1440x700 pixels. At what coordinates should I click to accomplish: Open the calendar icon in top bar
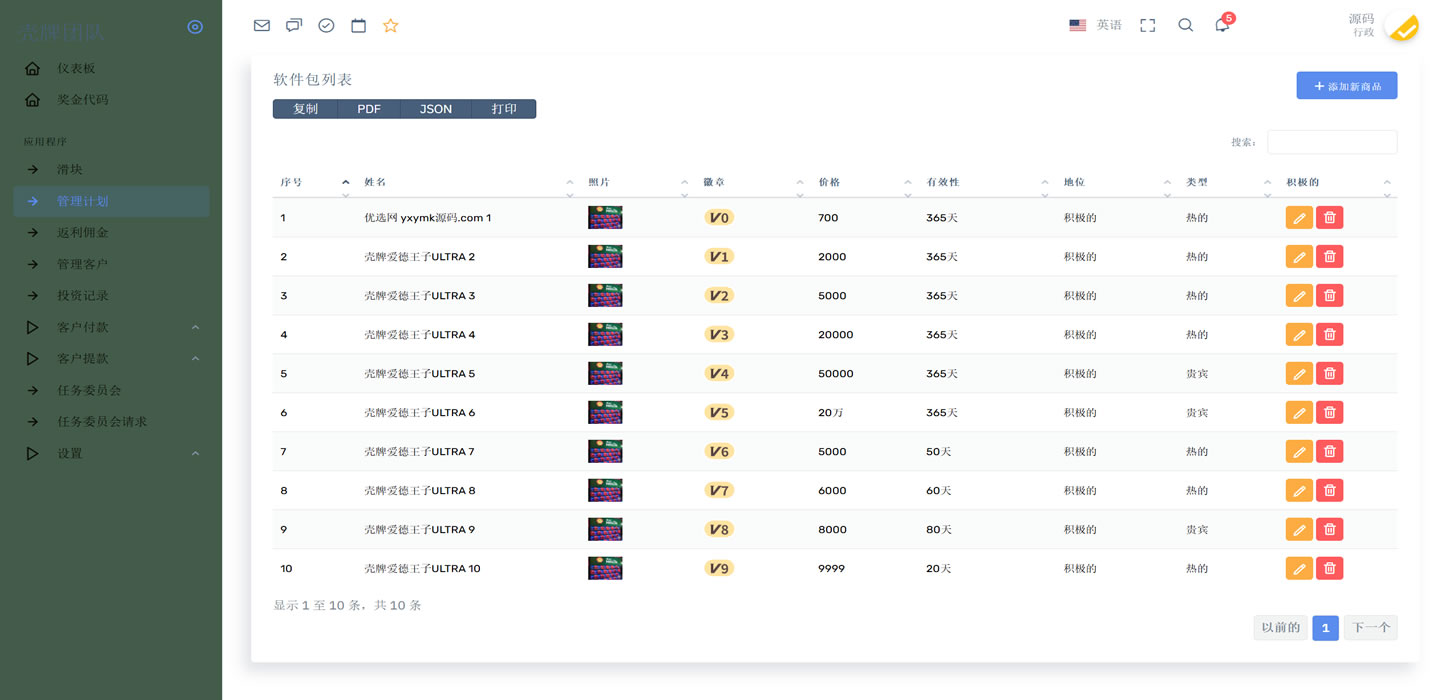(358, 26)
